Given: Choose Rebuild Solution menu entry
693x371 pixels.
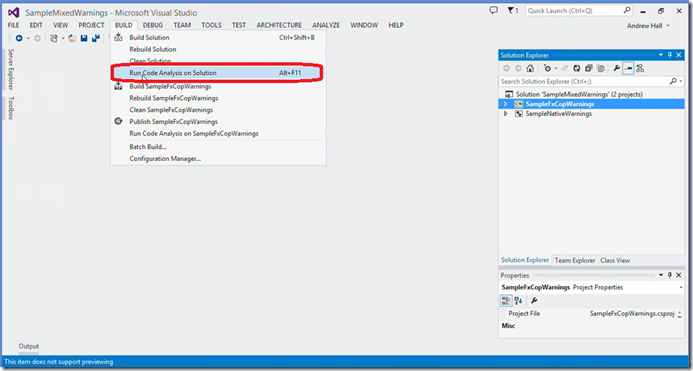Looking at the screenshot, I should pyautogui.click(x=217, y=49).
